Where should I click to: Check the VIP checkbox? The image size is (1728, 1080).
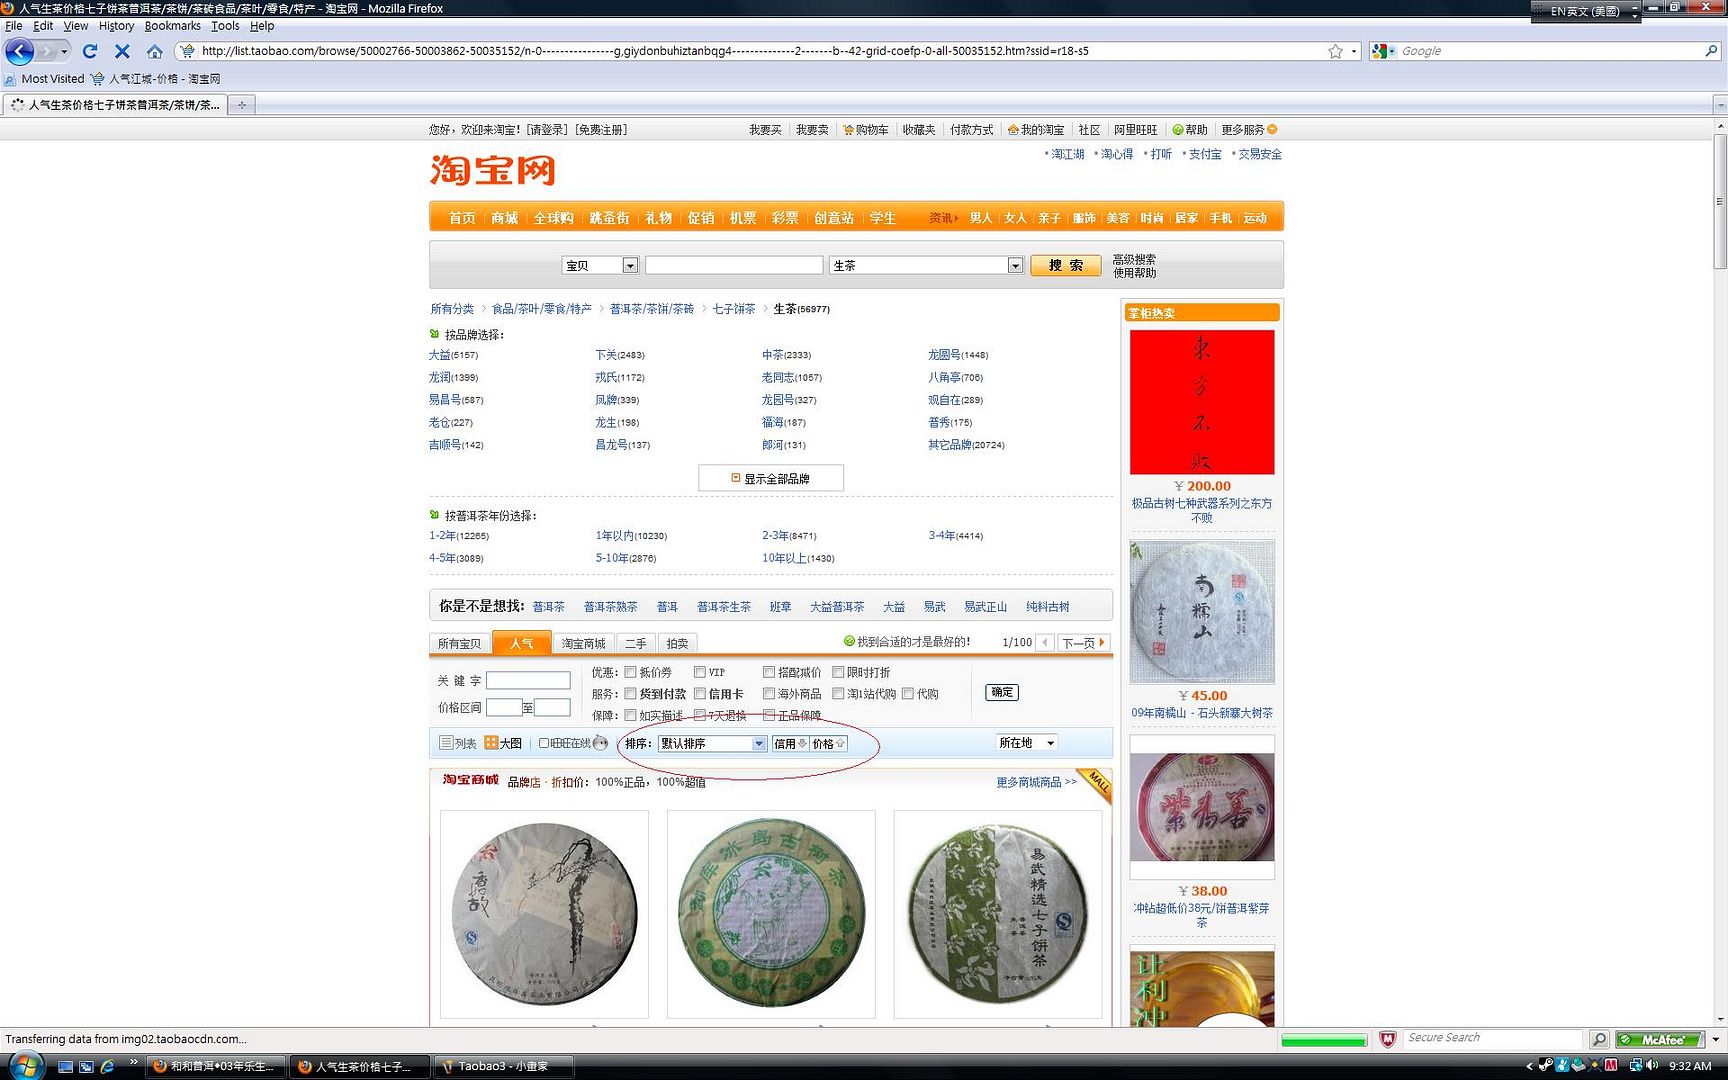[700, 672]
